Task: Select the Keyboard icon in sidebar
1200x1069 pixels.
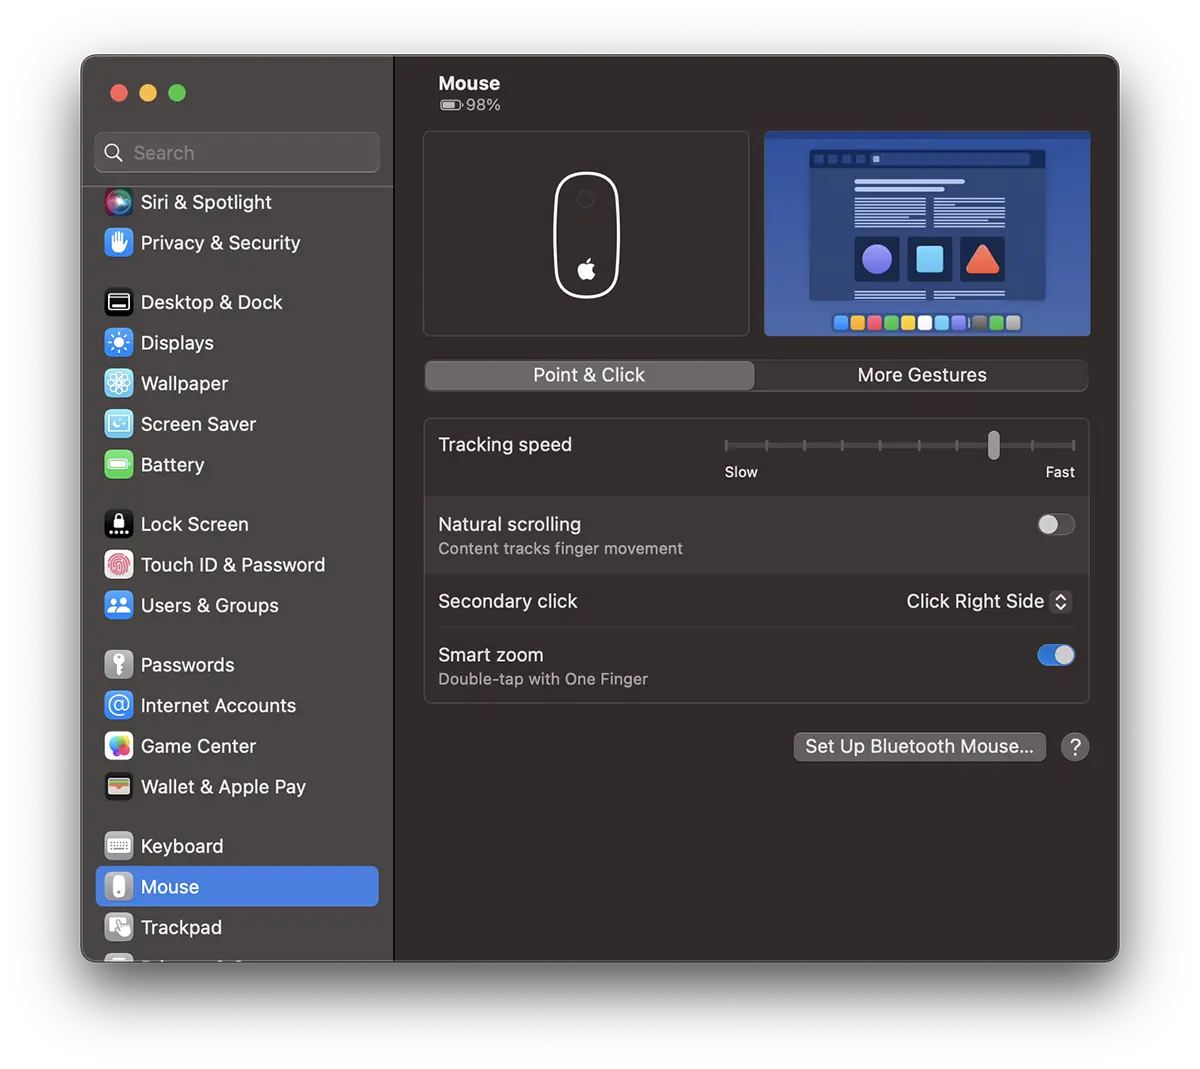Action: (119, 846)
